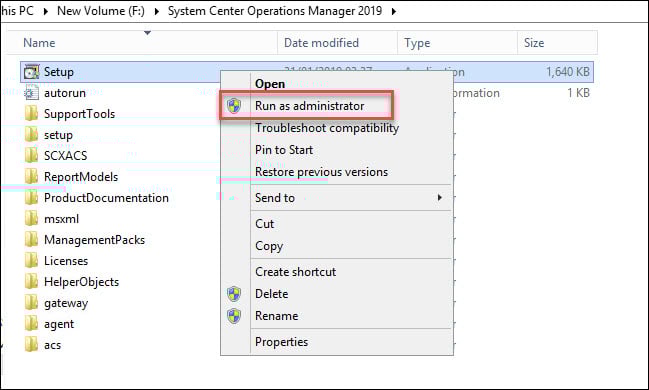Viewport: 649px width, 390px height.
Task: Select the SCXACS folder name
Action: (x=66, y=156)
